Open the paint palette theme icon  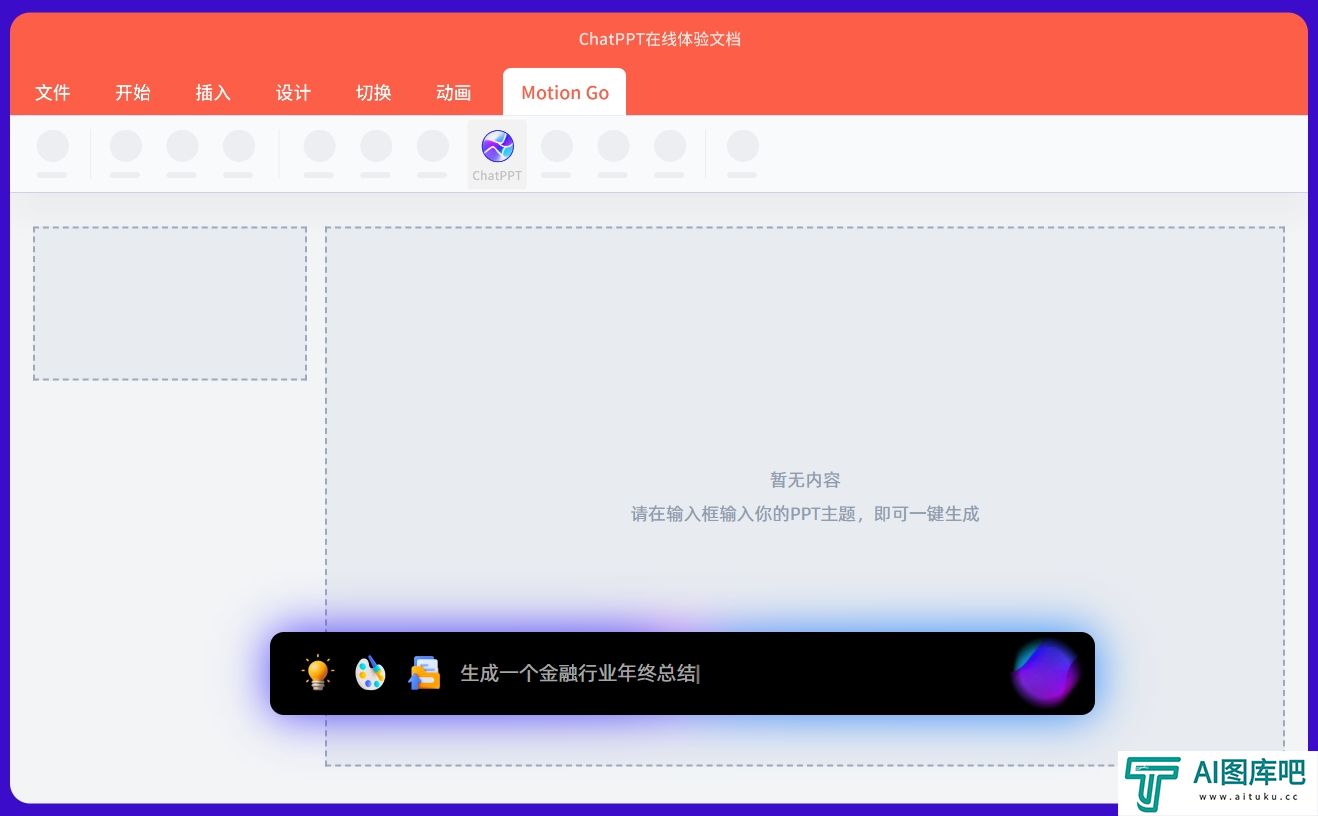370,673
